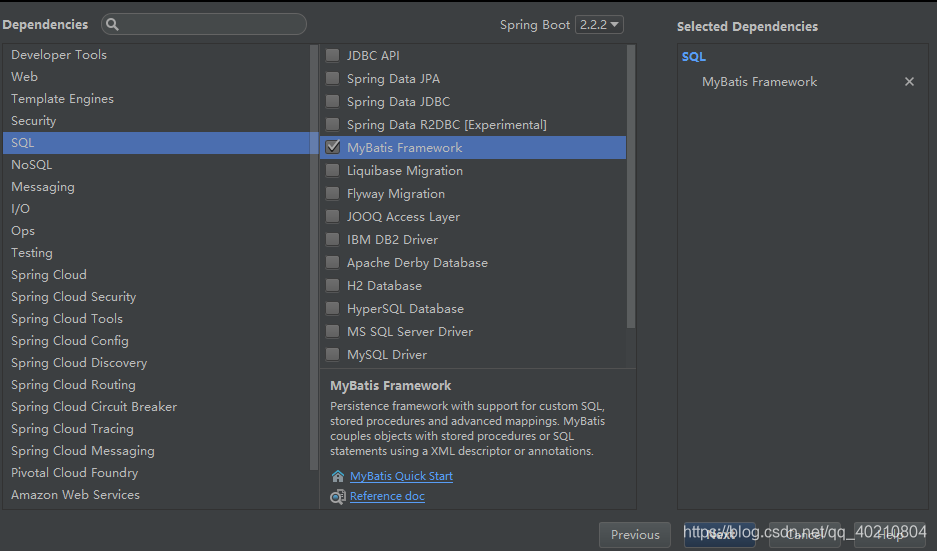Open the Spring Cloud Messaging category
Image resolution: width=937 pixels, height=551 pixels.
tap(157, 451)
